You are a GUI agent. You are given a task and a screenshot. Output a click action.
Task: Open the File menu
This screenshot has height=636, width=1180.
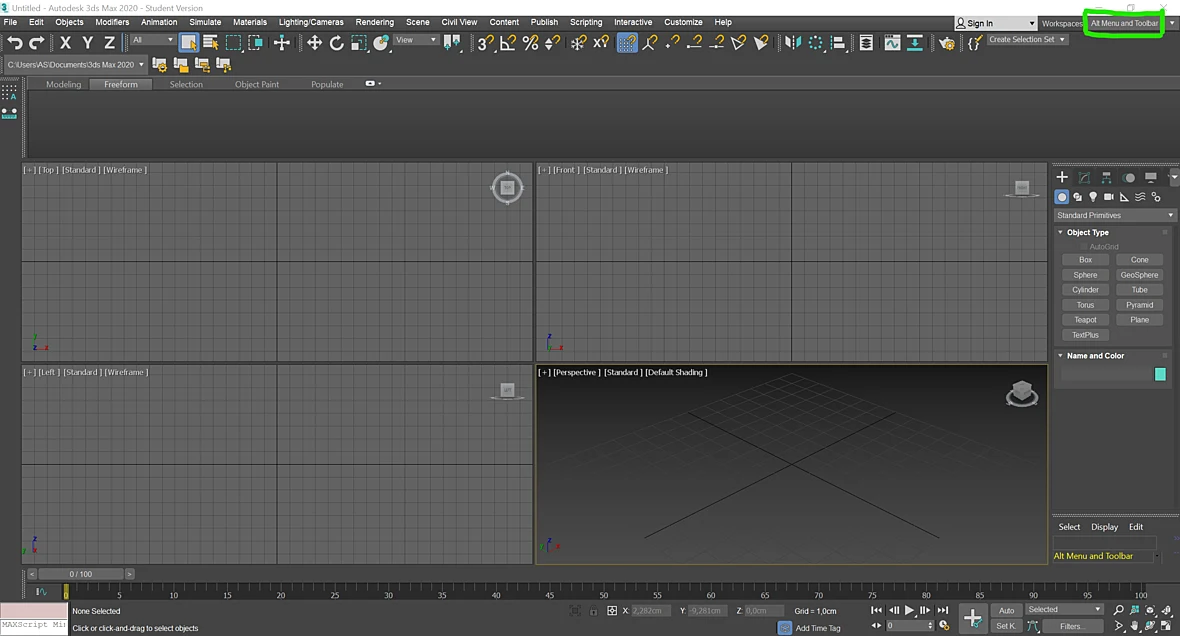pyautogui.click(x=11, y=23)
